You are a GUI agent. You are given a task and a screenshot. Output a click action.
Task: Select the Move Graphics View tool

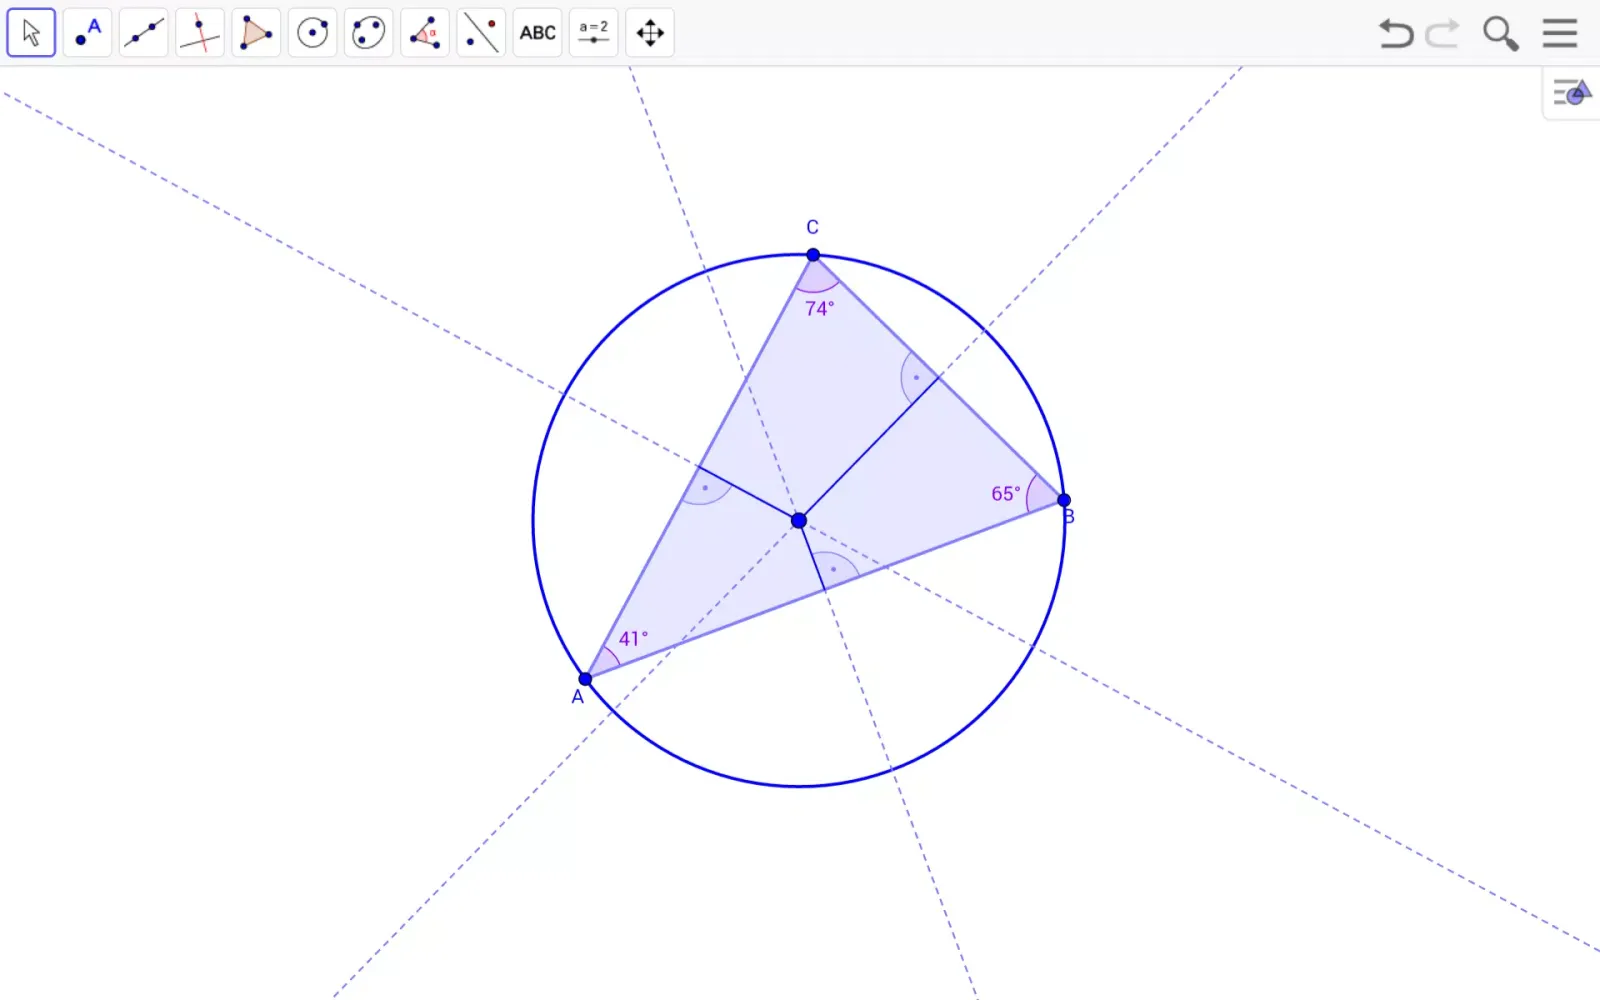[x=650, y=33]
